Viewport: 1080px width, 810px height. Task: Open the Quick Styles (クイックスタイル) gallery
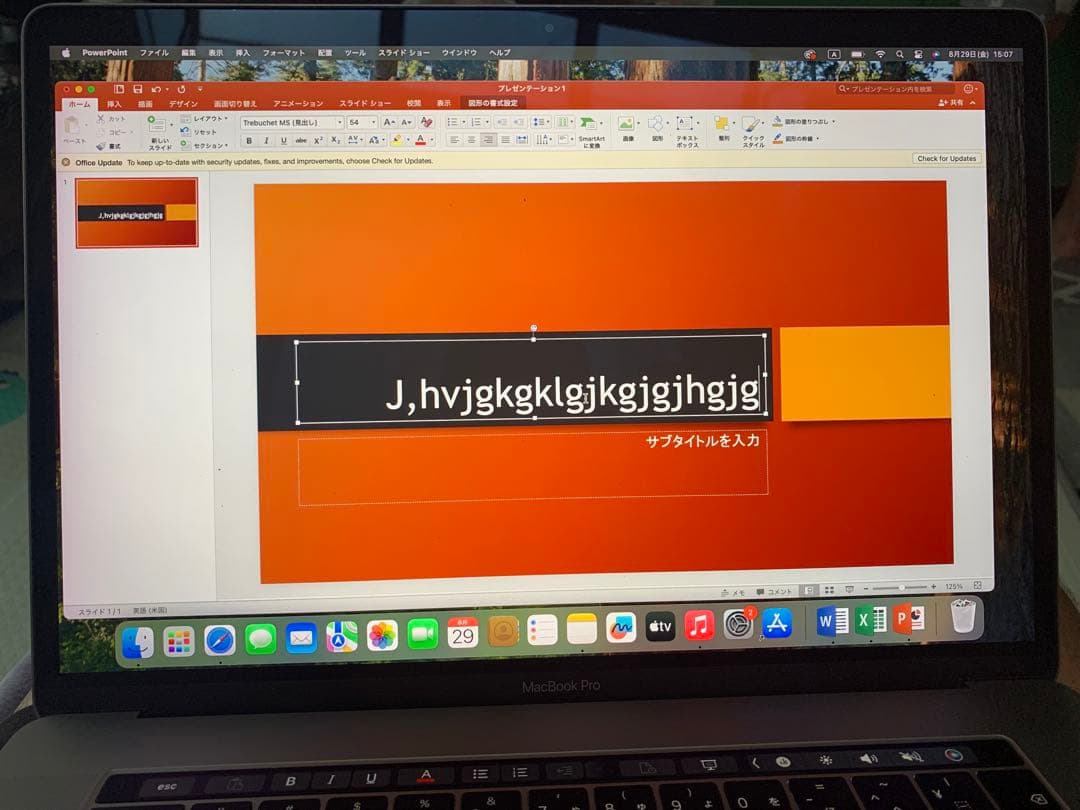pyautogui.click(x=752, y=125)
